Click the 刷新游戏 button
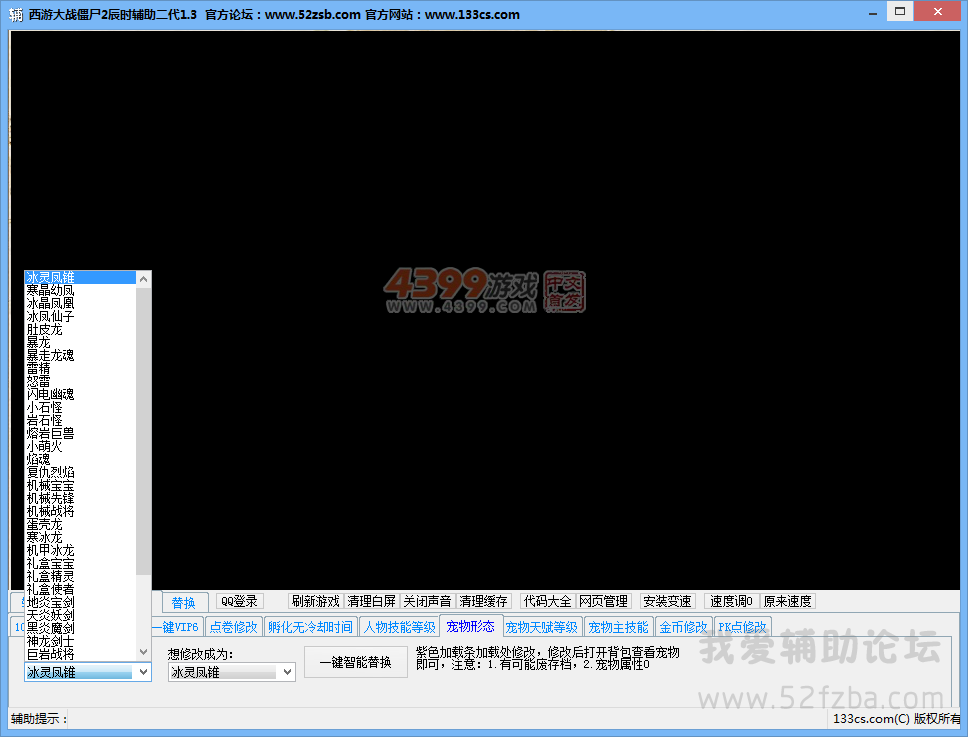This screenshot has width=968, height=737. point(315,601)
